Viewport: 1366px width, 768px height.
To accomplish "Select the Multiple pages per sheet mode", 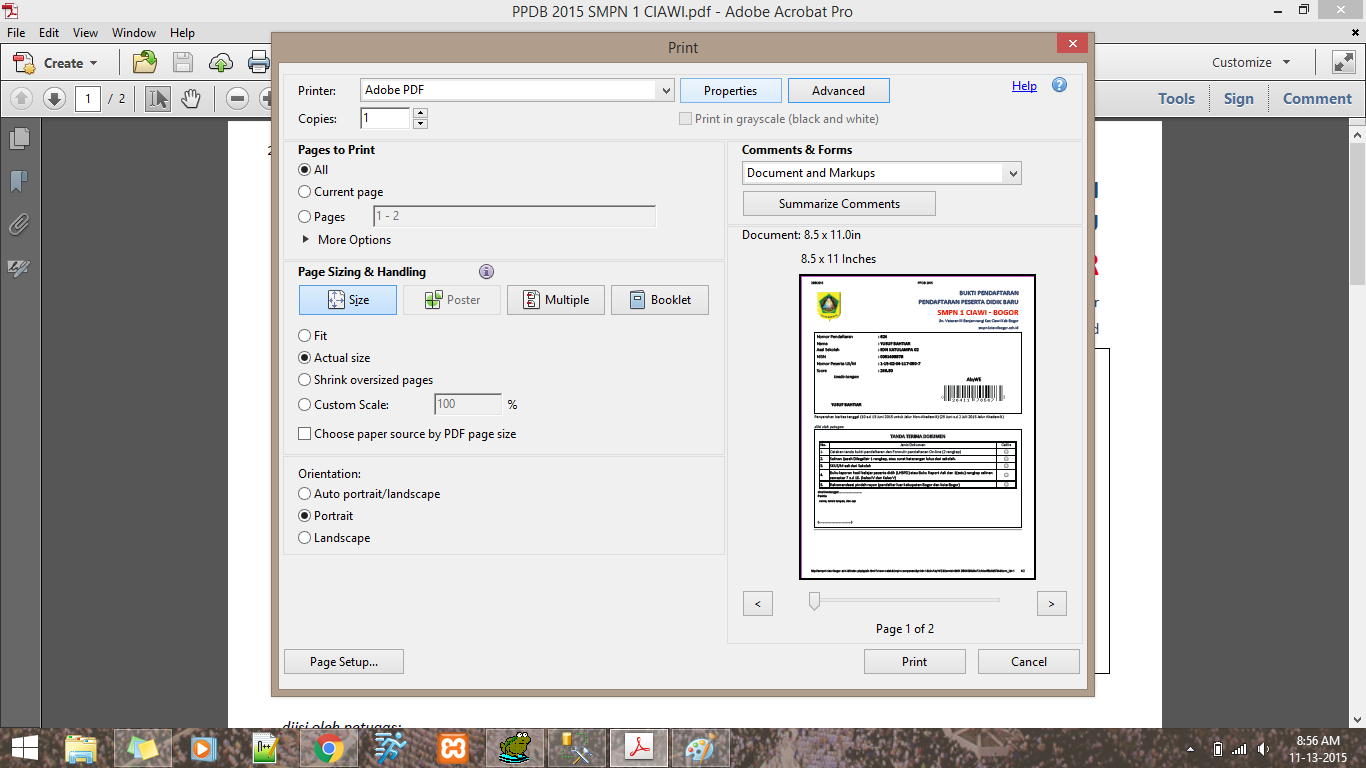I will 555,299.
